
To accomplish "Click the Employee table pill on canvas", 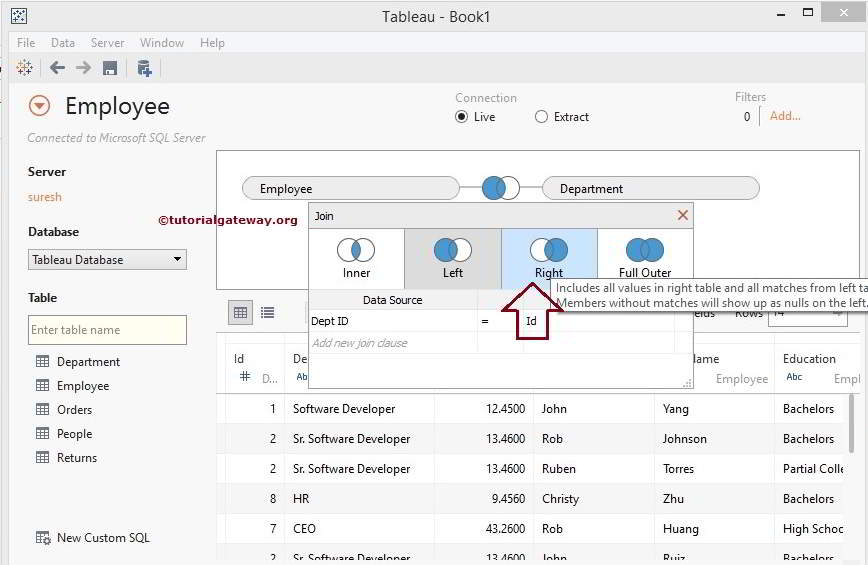I will pos(351,188).
